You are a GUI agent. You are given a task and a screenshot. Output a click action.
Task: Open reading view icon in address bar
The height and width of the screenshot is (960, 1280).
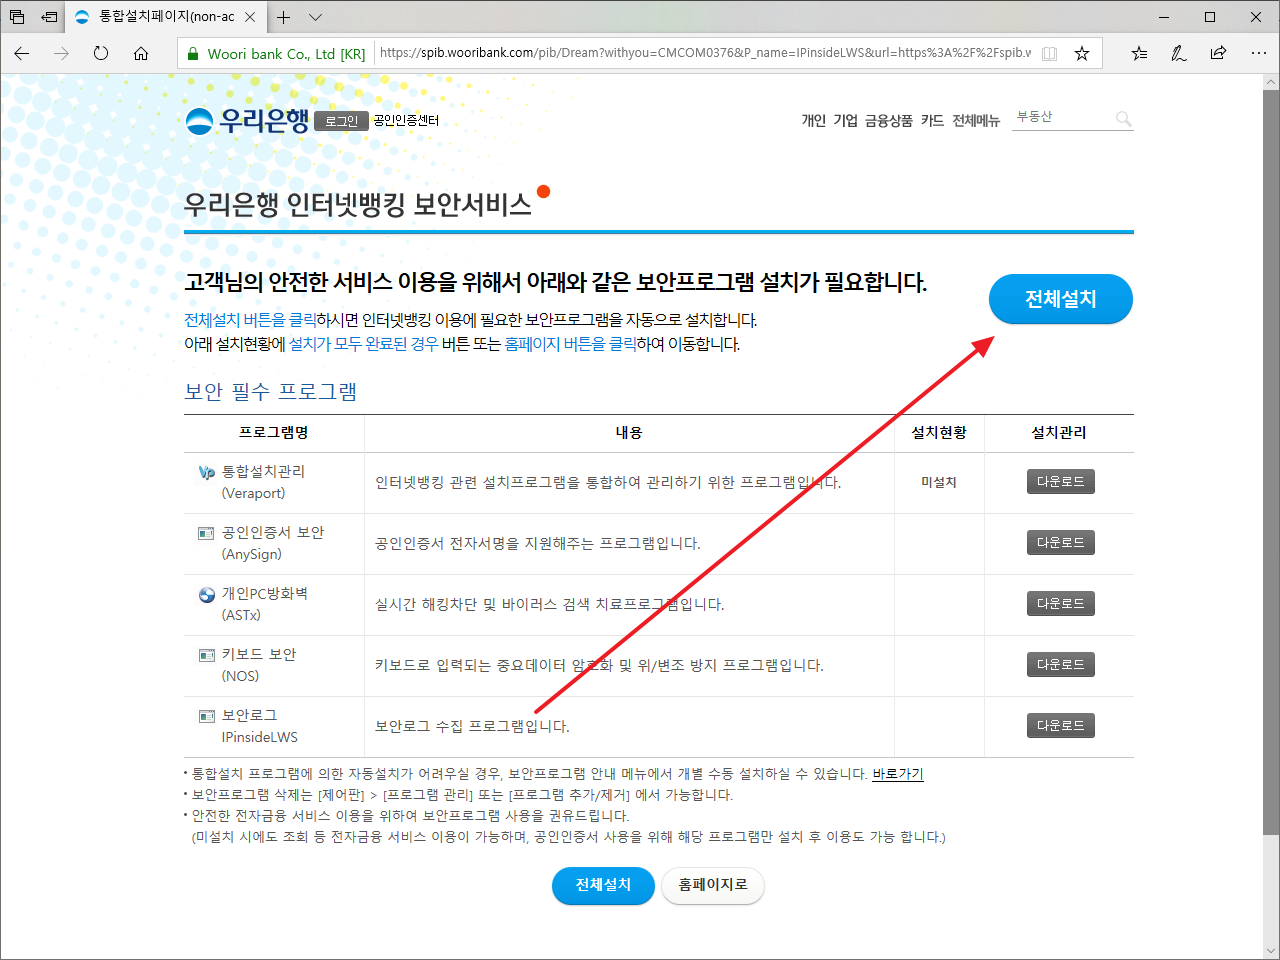(x=1049, y=54)
